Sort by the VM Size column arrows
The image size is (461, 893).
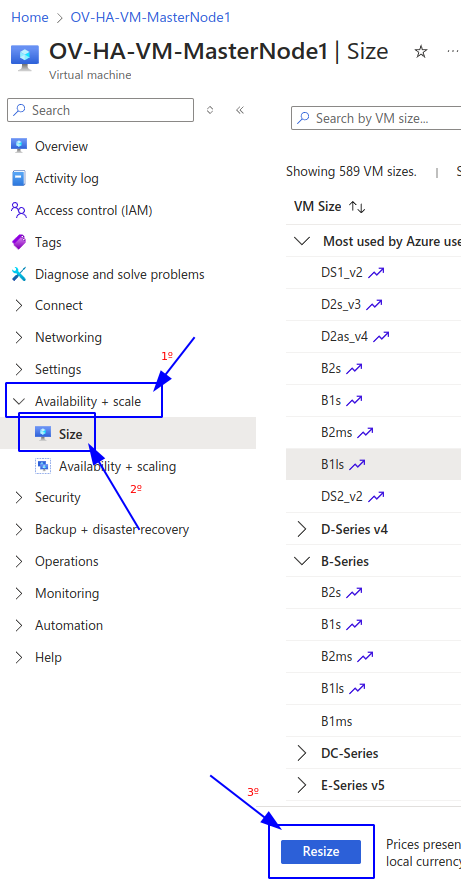tap(357, 207)
